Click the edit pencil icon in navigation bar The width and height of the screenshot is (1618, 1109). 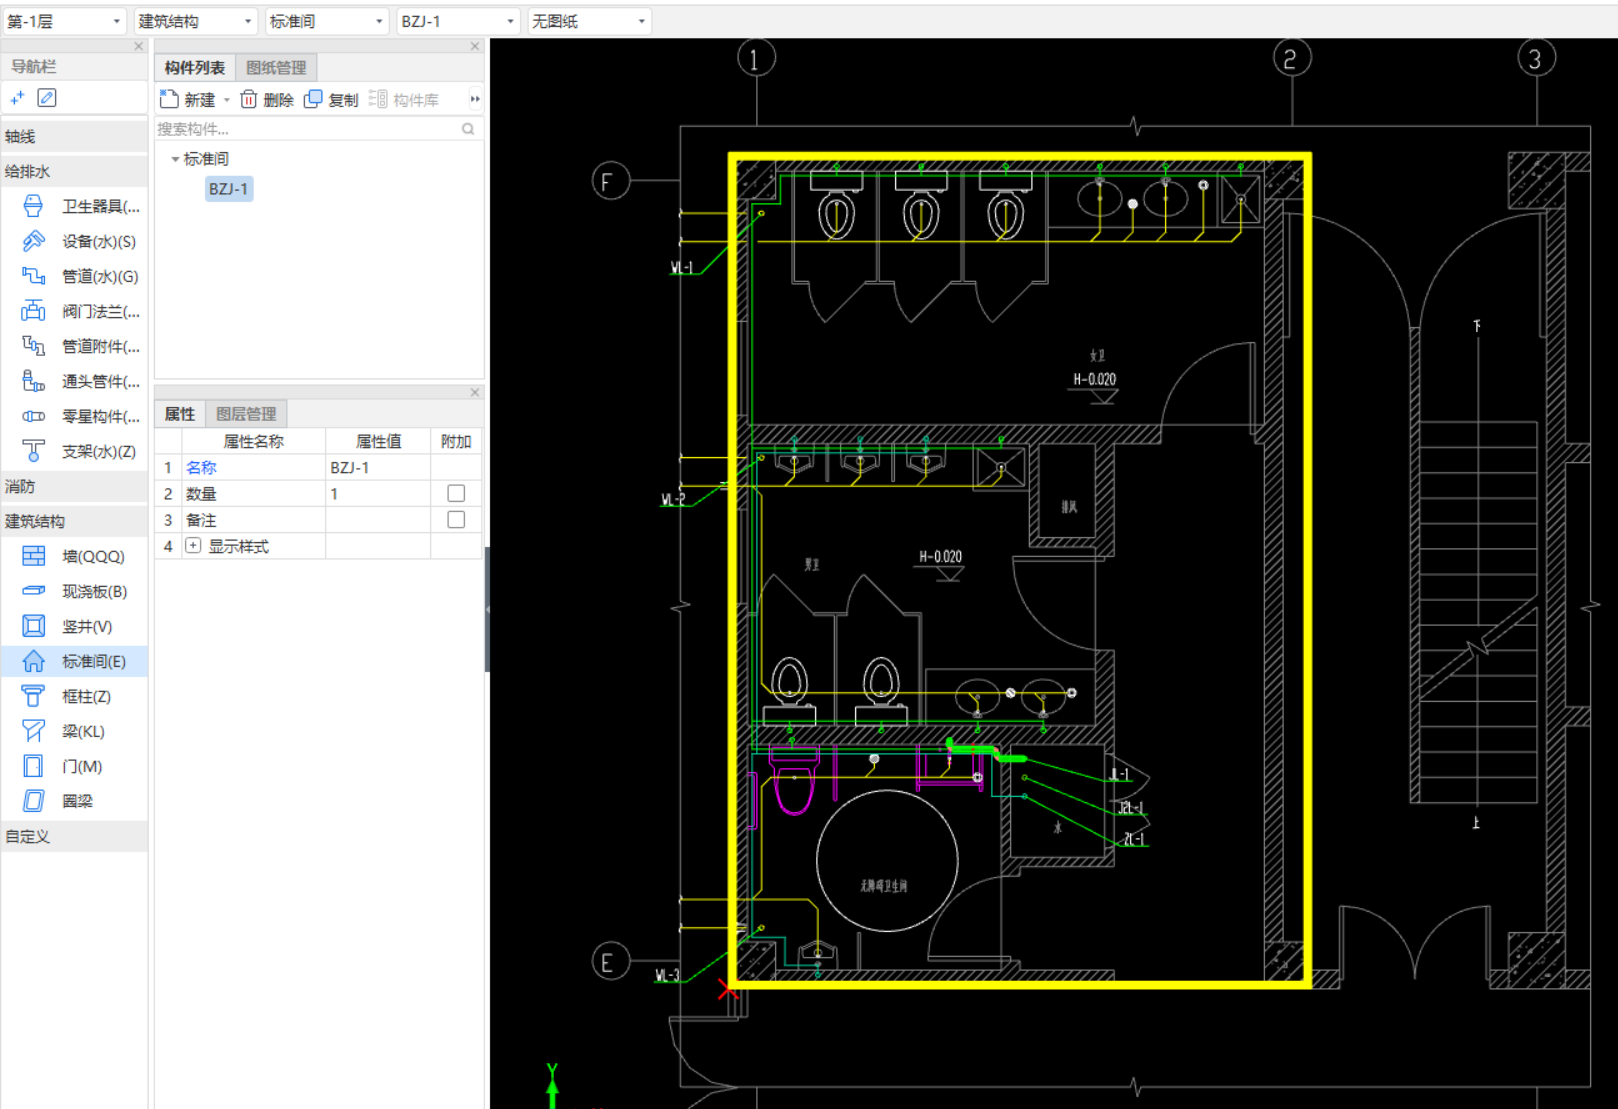point(47,97)
